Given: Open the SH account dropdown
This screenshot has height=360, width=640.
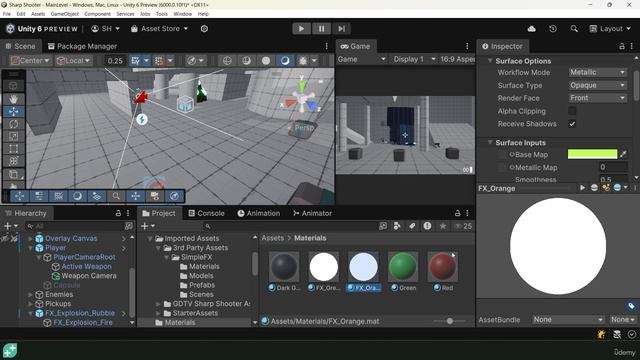Looking at the screenshot, I should [105, 29].
